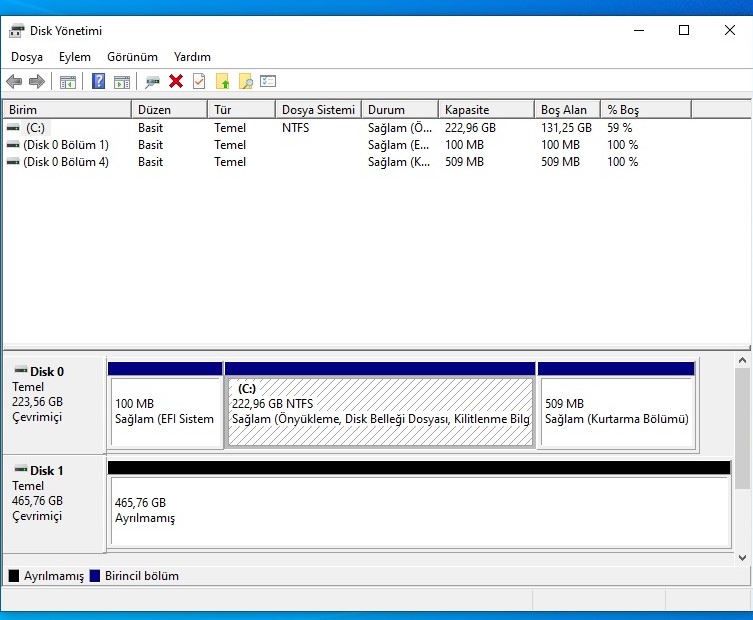Sort by Kapasite column header
This screenshot has height=620, width=753.
pos(485,110)
